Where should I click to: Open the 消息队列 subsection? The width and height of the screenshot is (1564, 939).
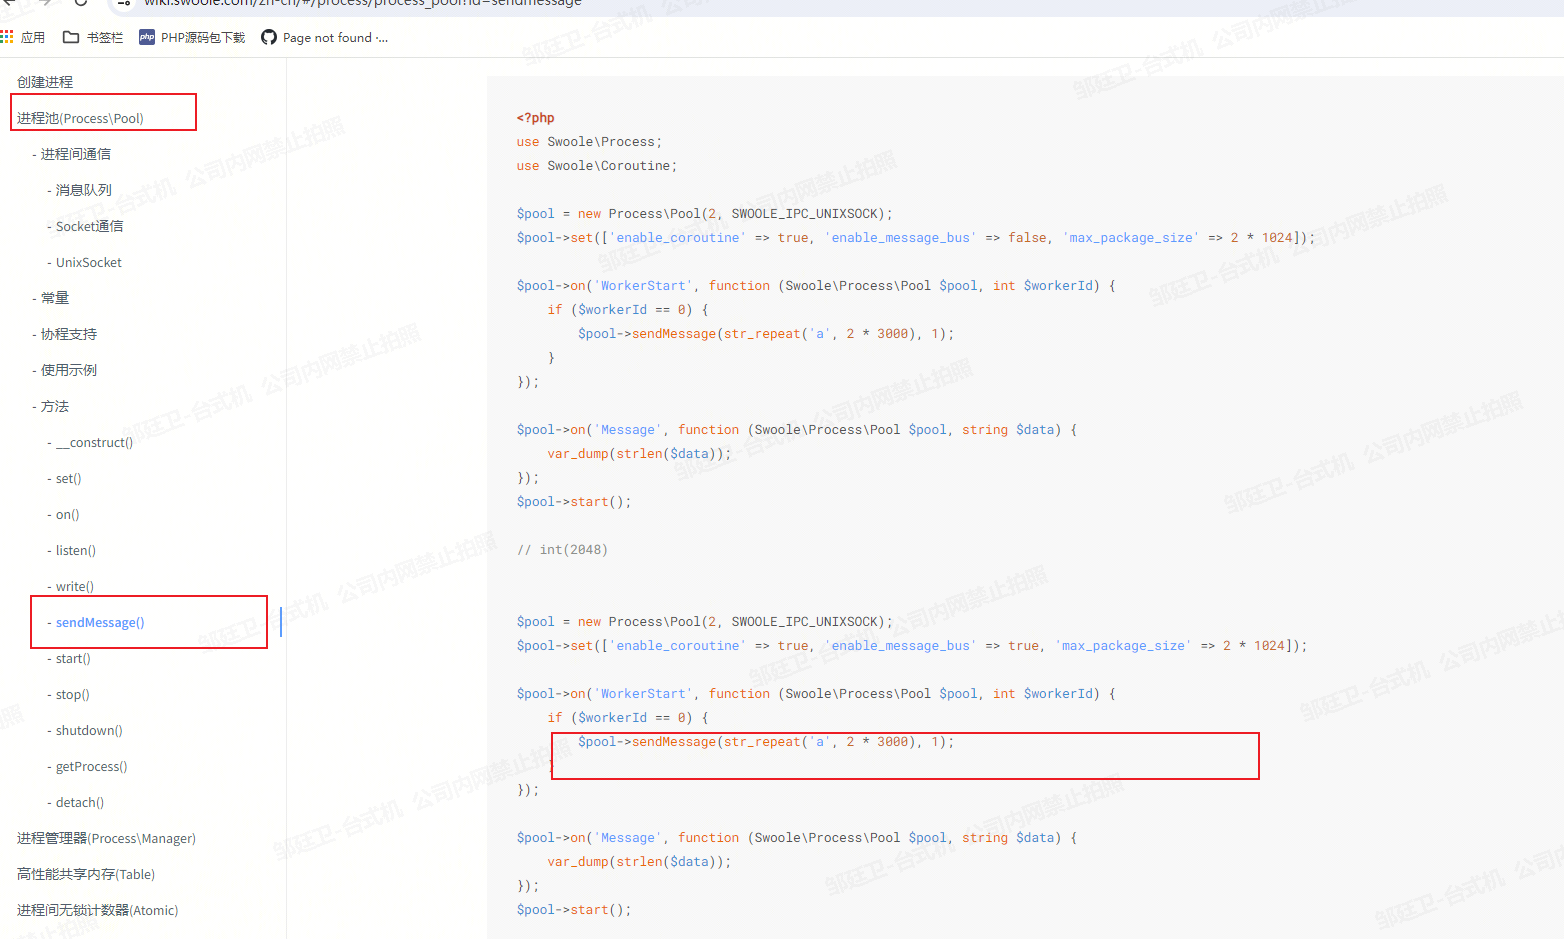coord(83,190)
